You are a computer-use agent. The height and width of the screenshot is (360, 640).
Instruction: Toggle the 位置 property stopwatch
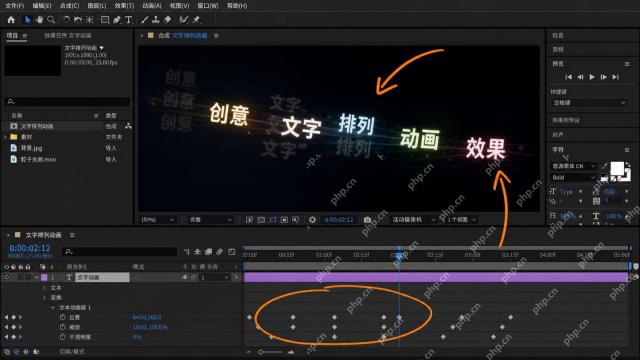click(62, 317)
